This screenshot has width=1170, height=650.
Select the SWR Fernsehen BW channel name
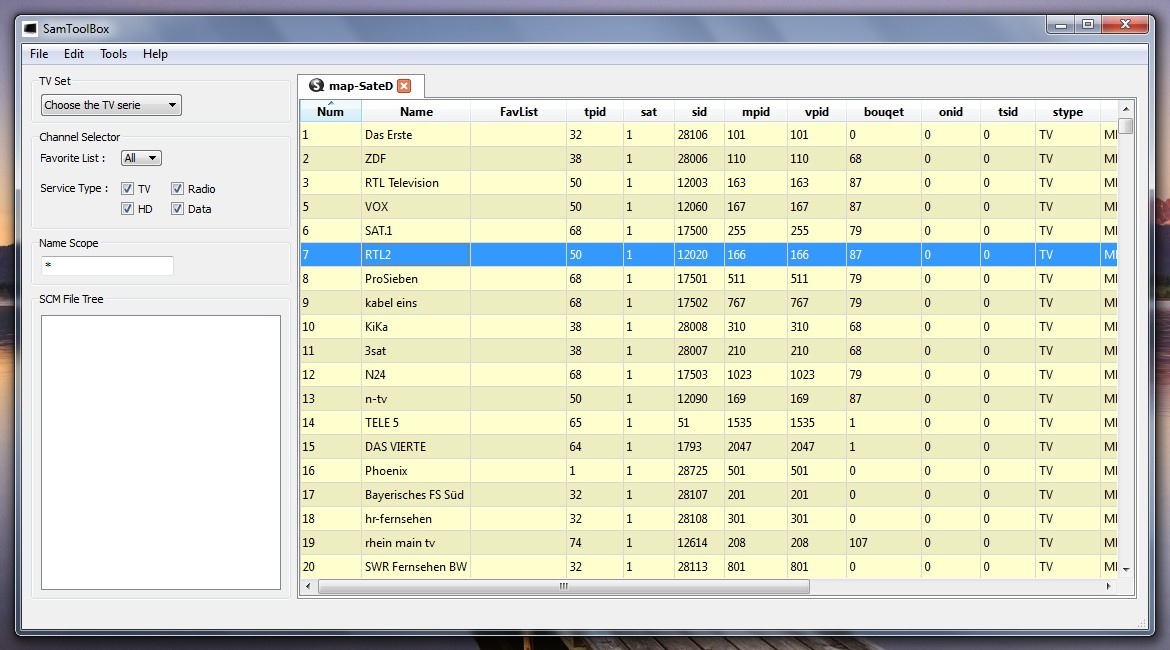(x=416, y=566)
